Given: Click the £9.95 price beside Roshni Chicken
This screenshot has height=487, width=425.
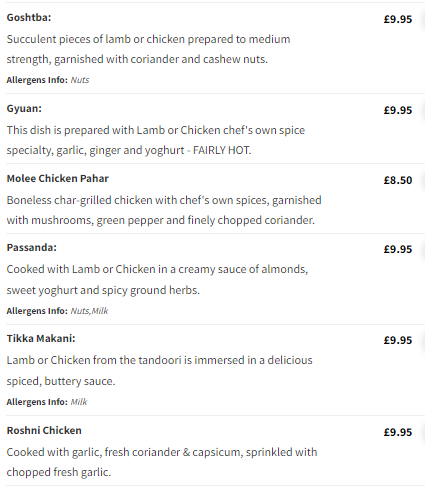Looking at the screenshot, I should [398, 432].
